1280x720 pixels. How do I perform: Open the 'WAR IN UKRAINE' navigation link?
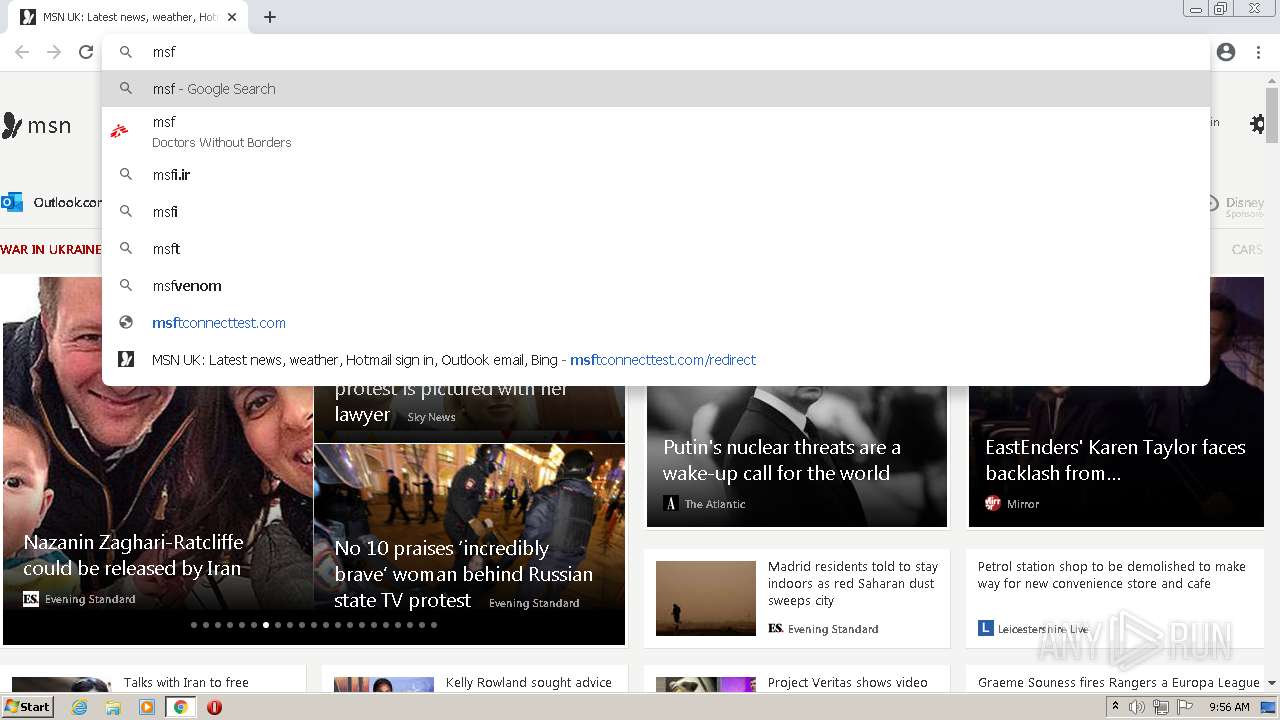[x=51, y=250]
